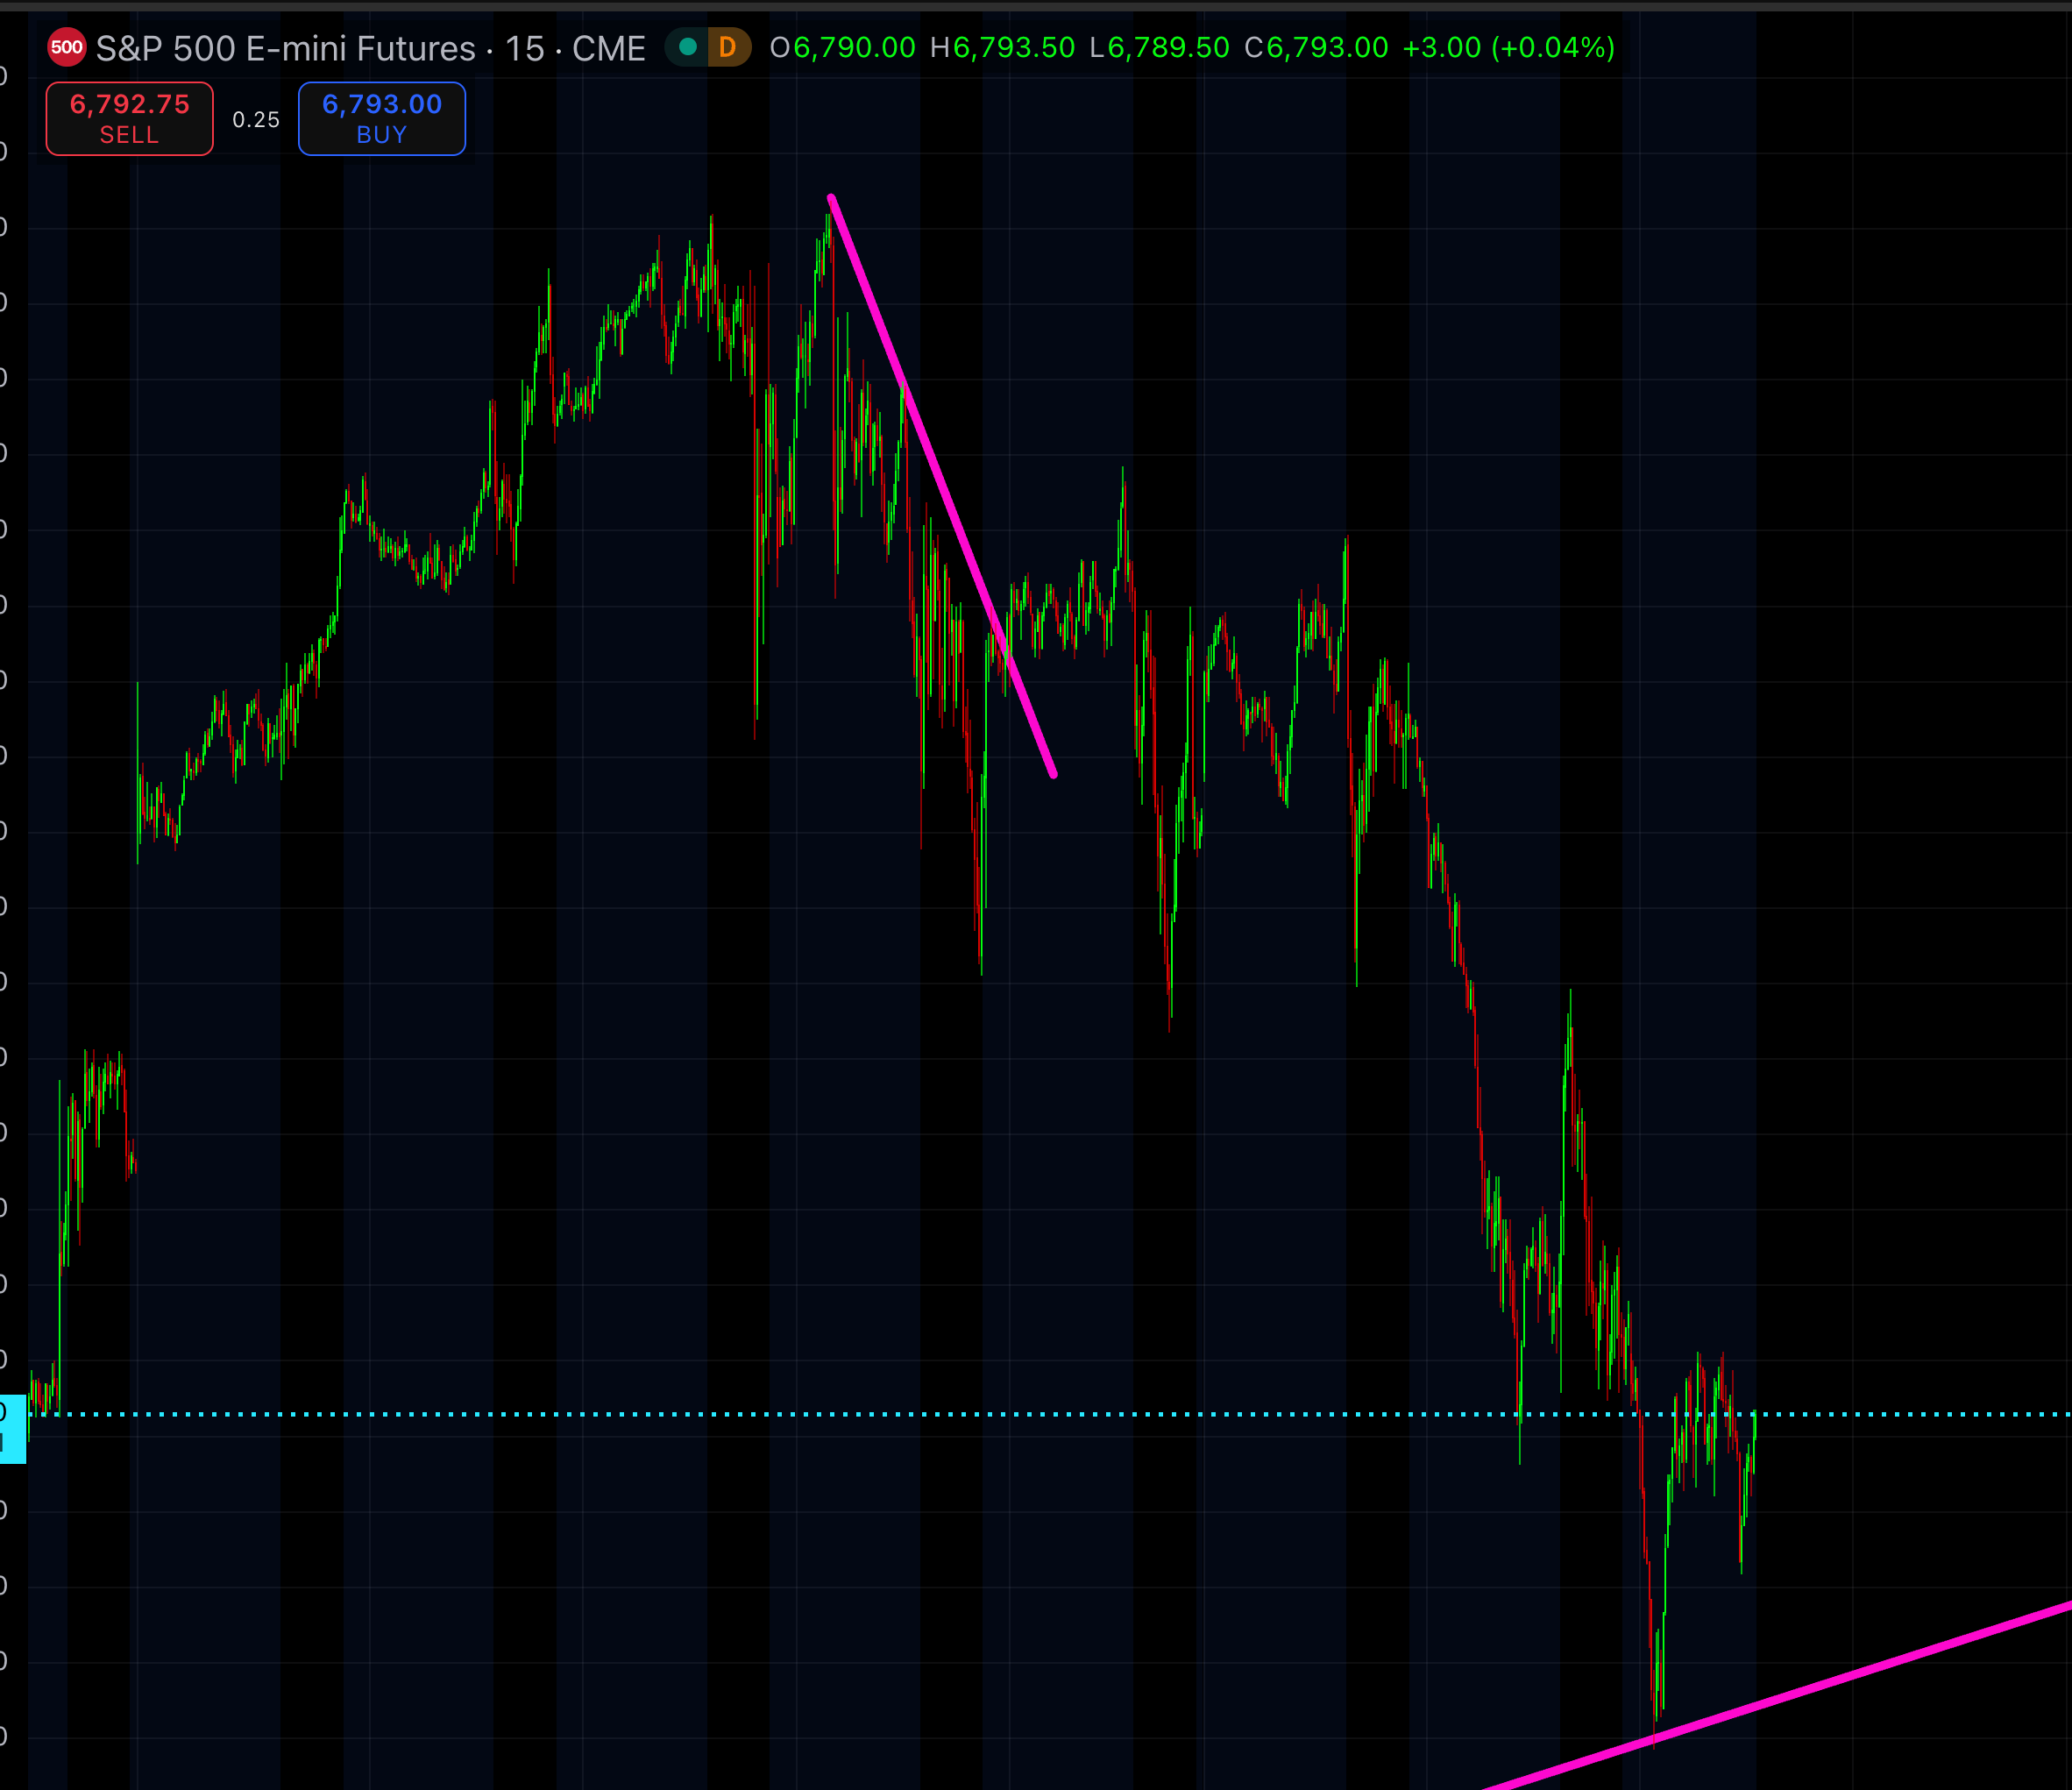This screenshot has width=2072, height=1790.
Task: Click the orange D delayed-data badge
Action: coord(728,47)
